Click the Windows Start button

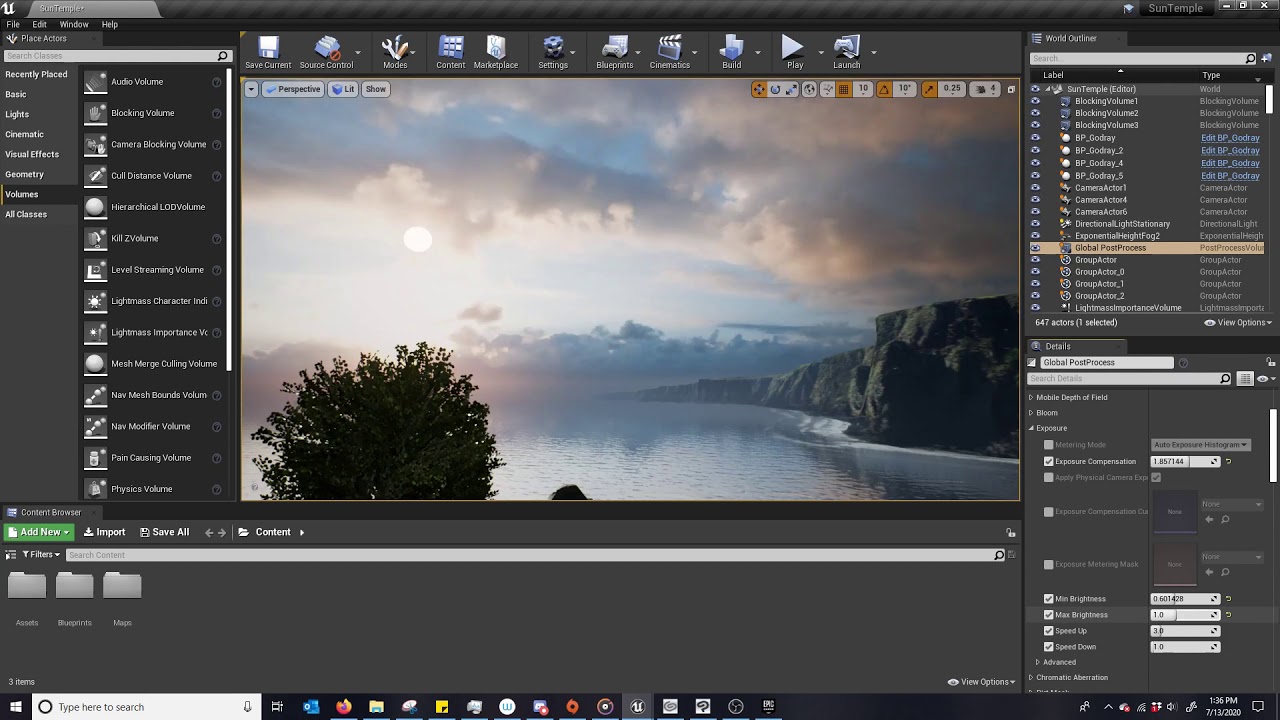click(x=15, y=707)
